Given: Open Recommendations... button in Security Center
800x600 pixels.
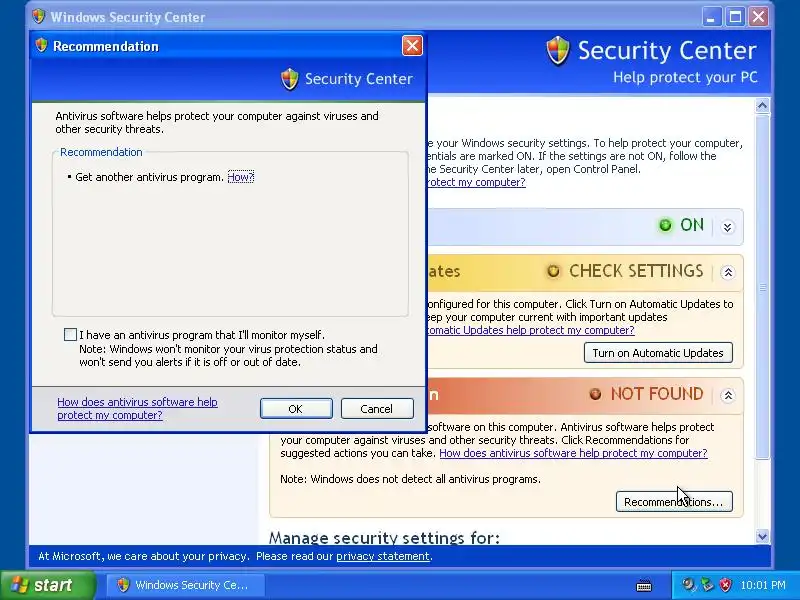Looking at the screenshot, I should coord(674,502).
